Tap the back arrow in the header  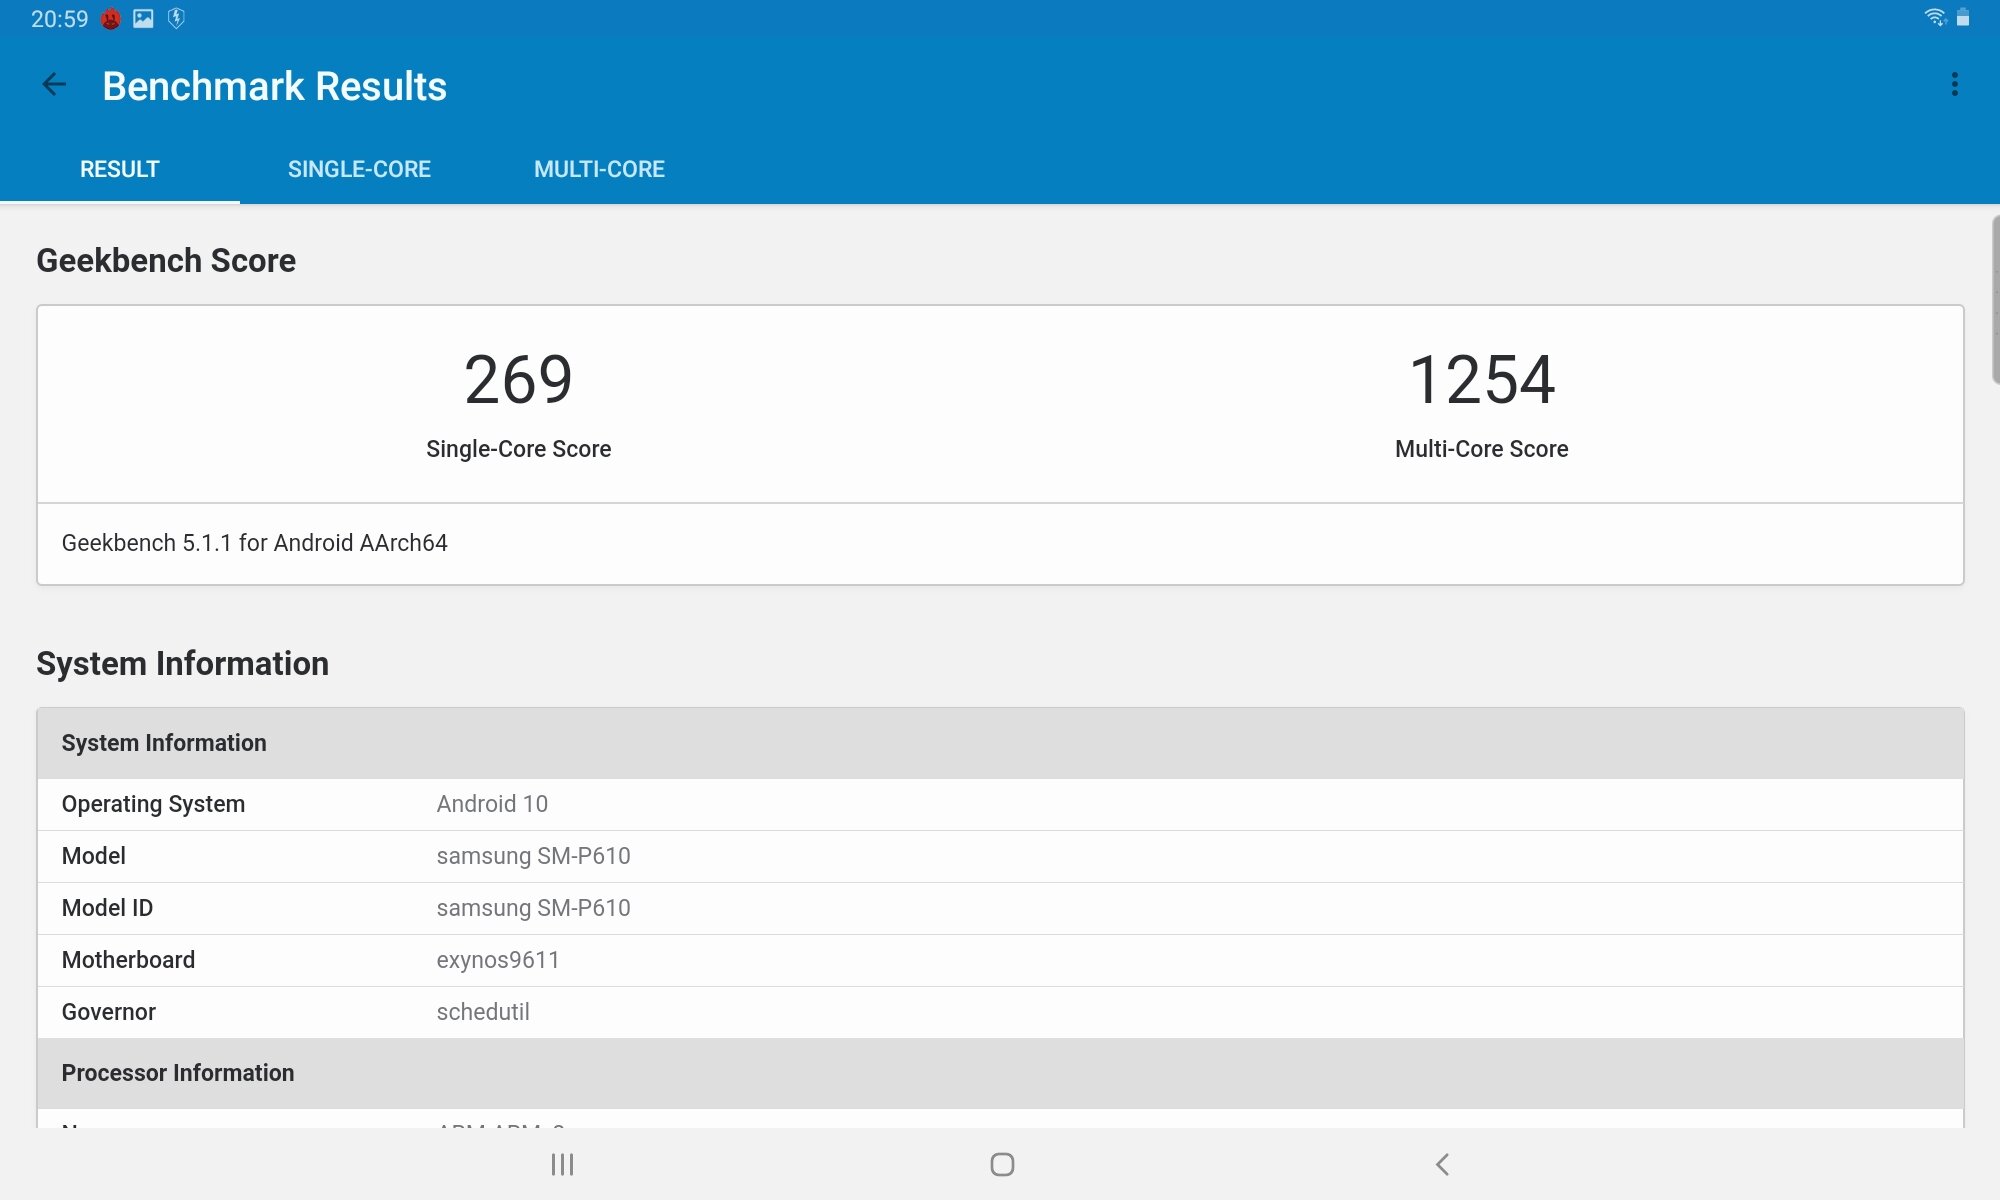[x=54, y=85]
